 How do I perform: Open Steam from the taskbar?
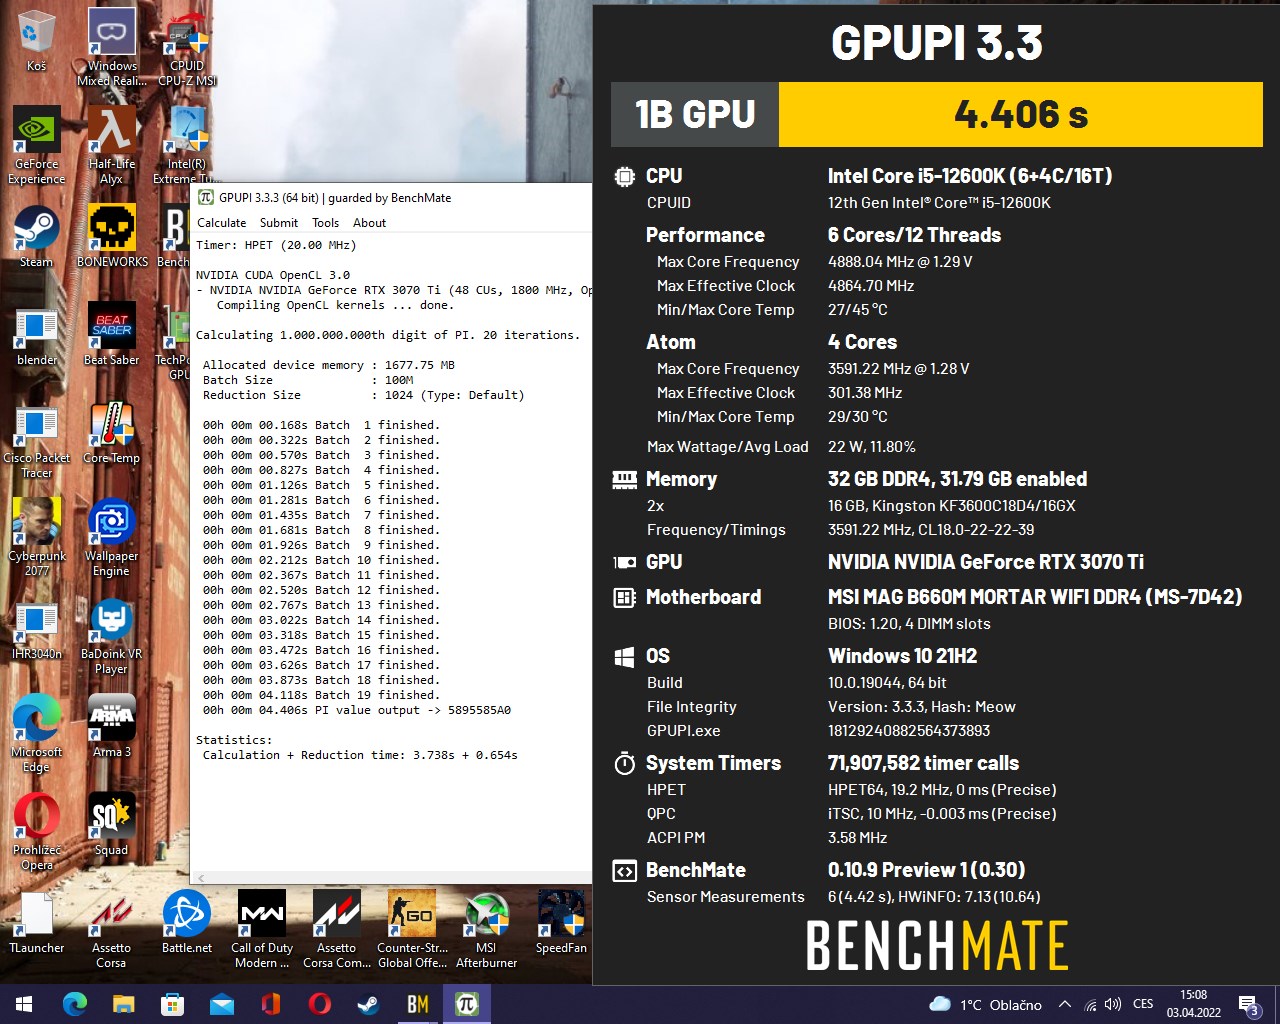pos(368,1004)
